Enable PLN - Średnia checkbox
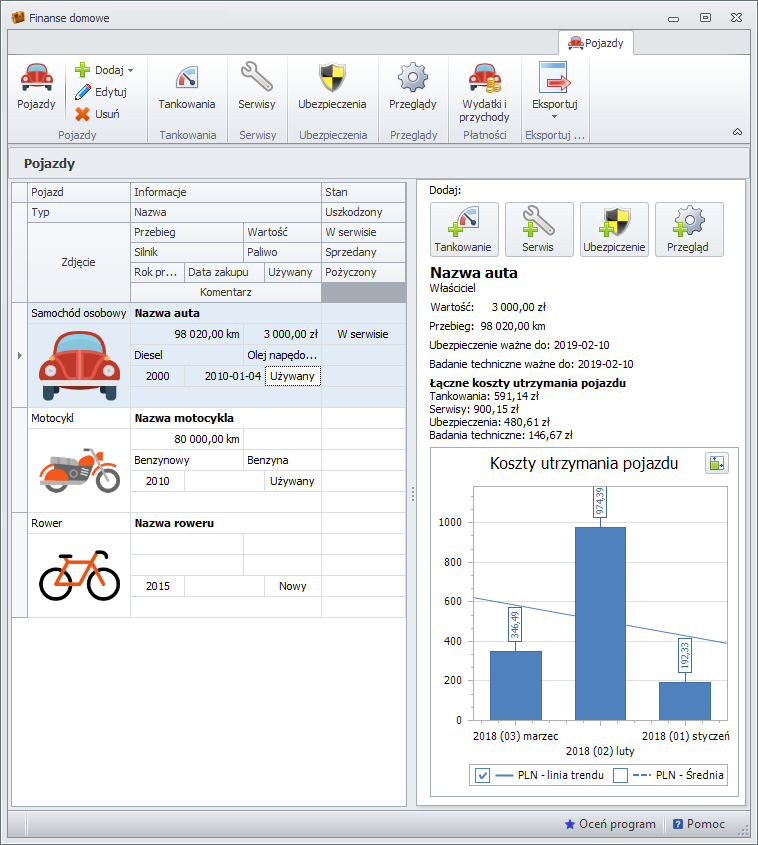This screenshot has width=758, height=845. click(620, 776)
